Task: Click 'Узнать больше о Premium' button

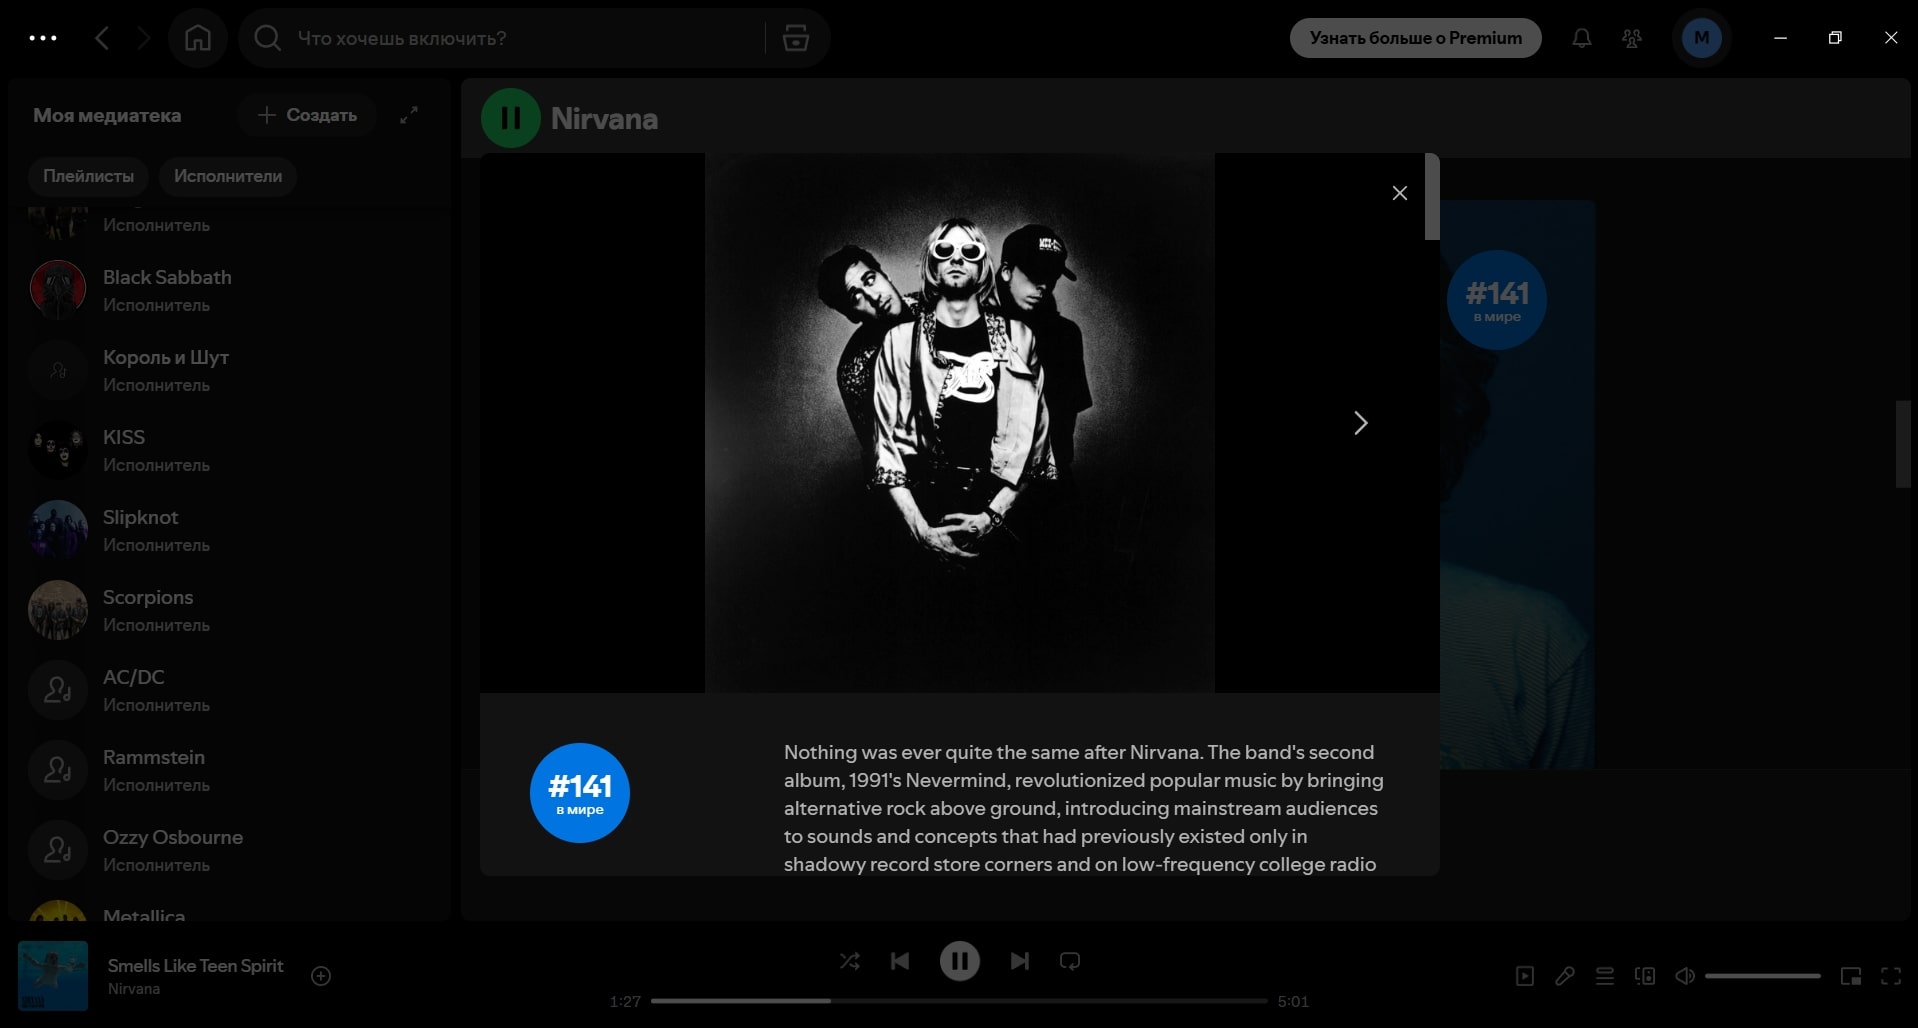Action: 1415,38
